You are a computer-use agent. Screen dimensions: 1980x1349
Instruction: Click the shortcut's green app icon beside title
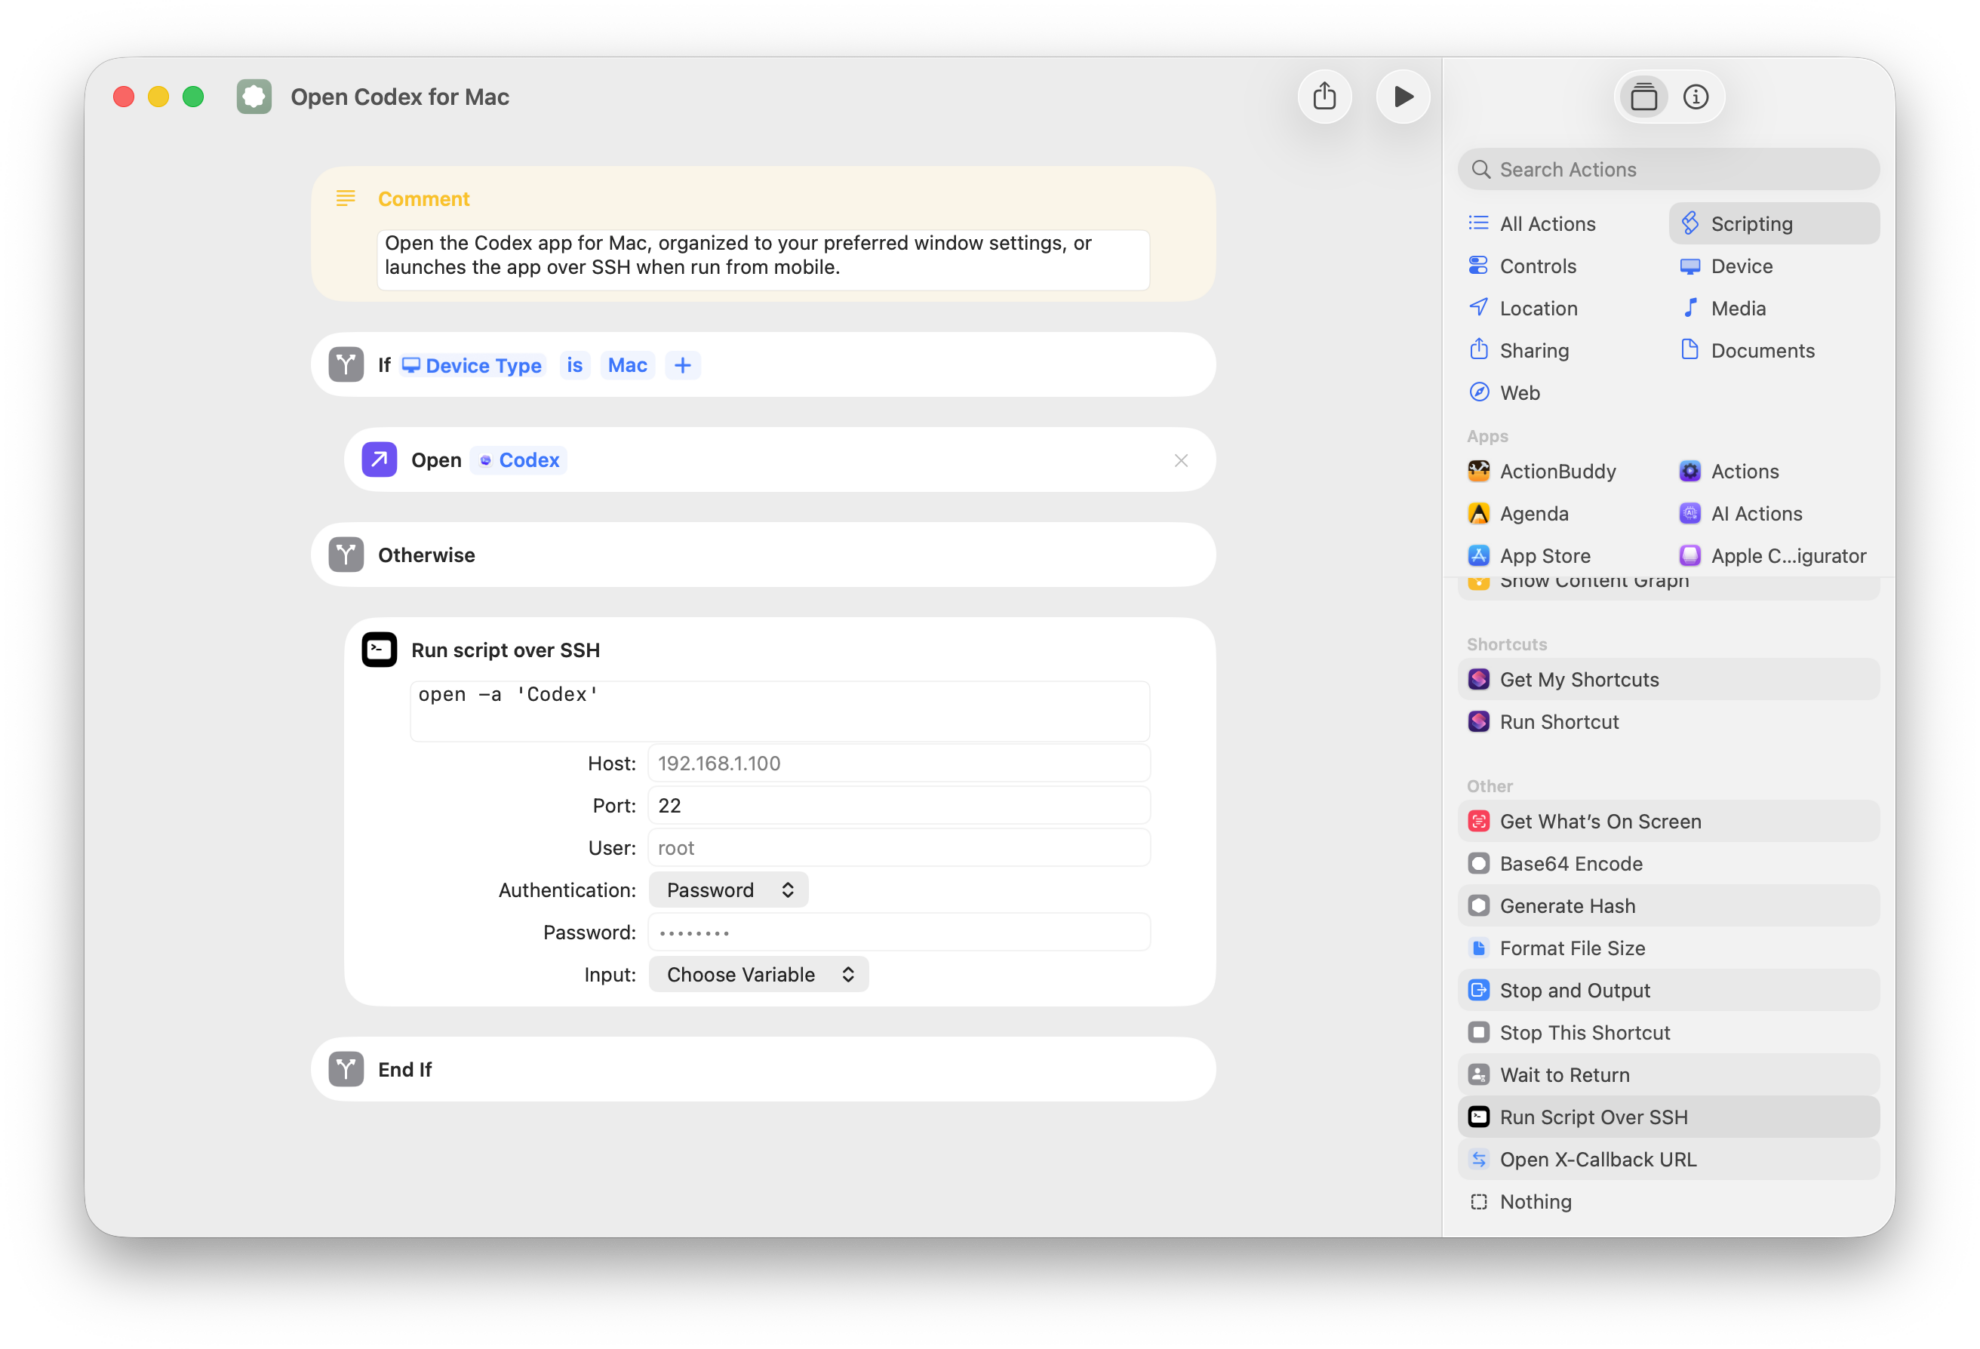click(254, 97)
